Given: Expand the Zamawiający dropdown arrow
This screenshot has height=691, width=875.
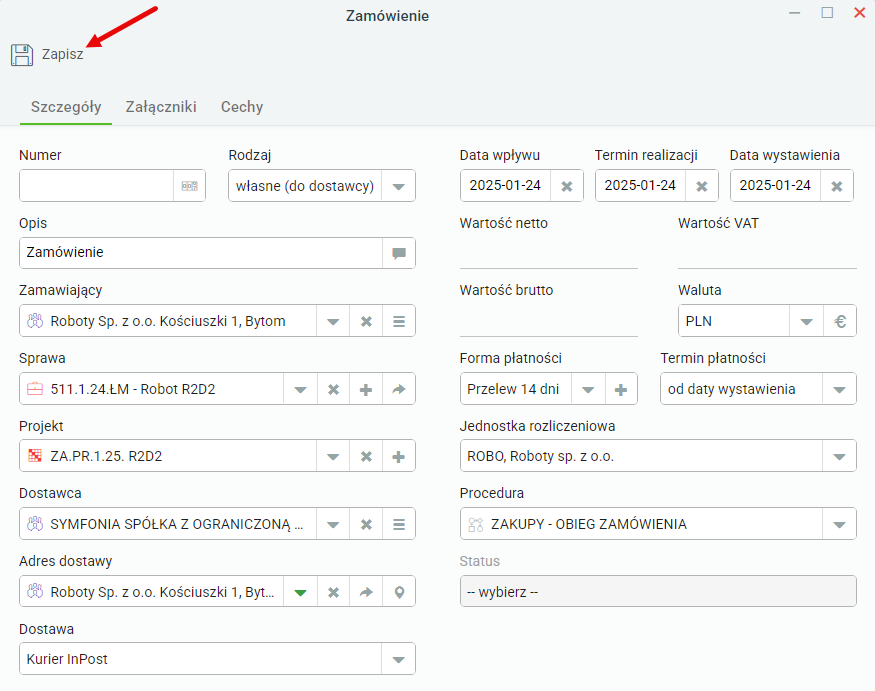Looking at the screenshot, I should tap(333, 321).
